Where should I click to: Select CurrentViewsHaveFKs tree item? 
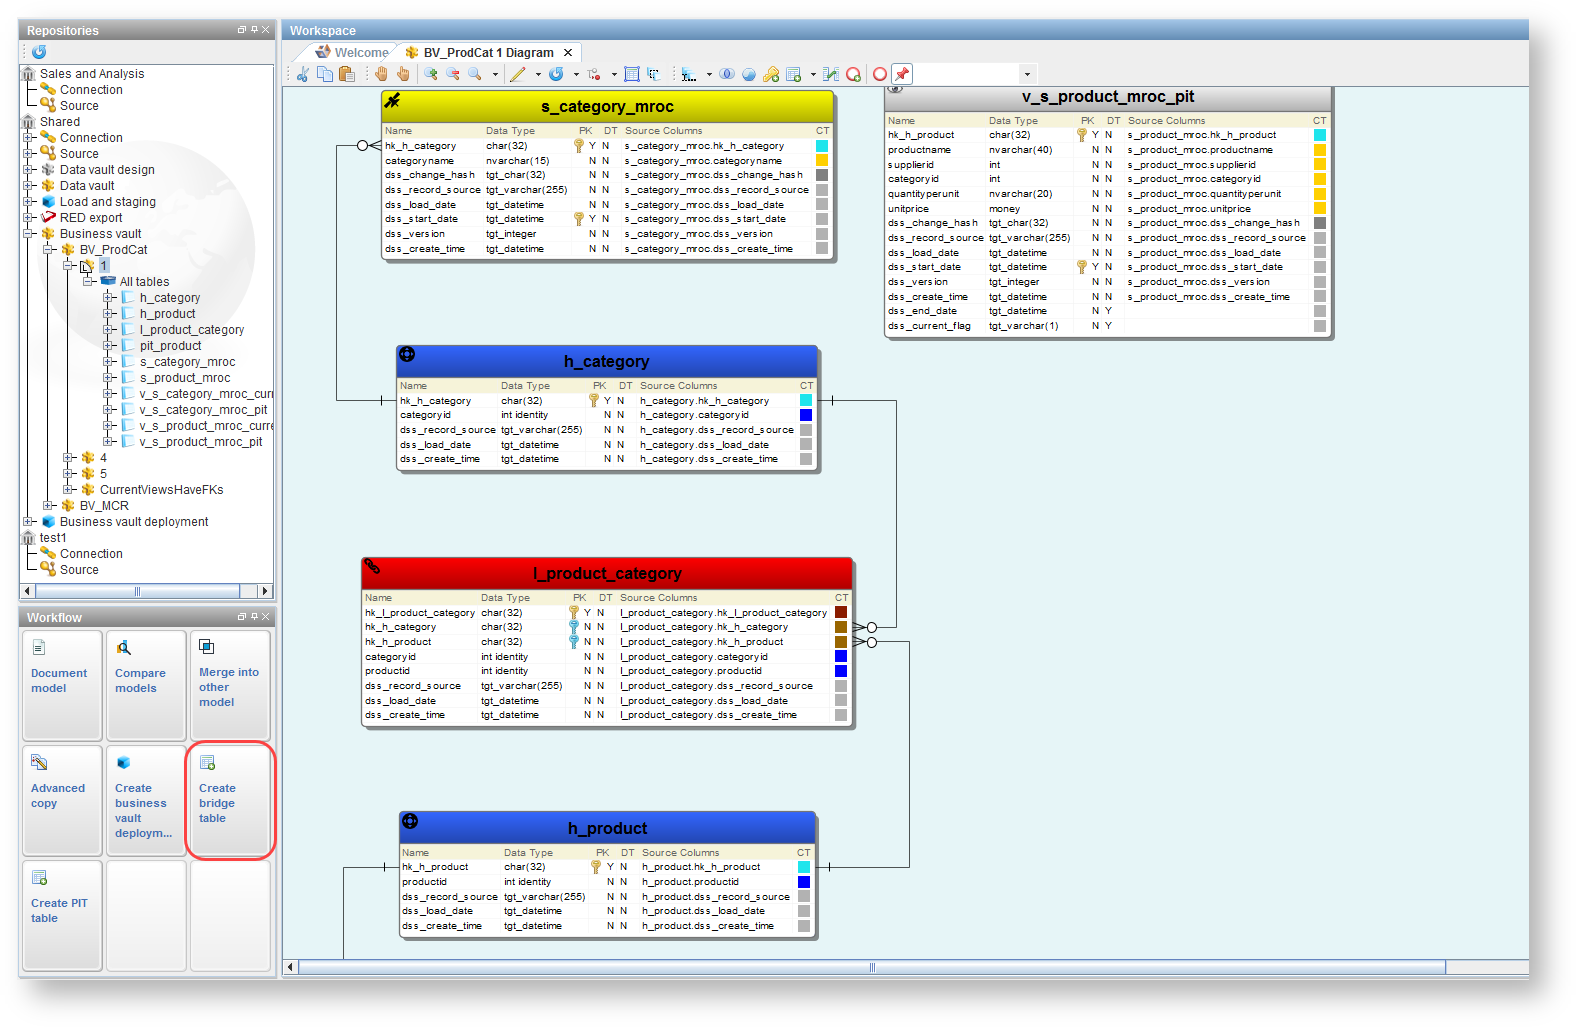click(162, 490)
